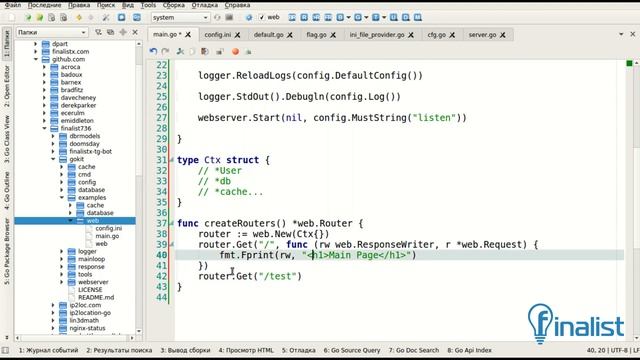Open build configuration gear icon before web
640x360 pixels.
[x=249, y=18]
